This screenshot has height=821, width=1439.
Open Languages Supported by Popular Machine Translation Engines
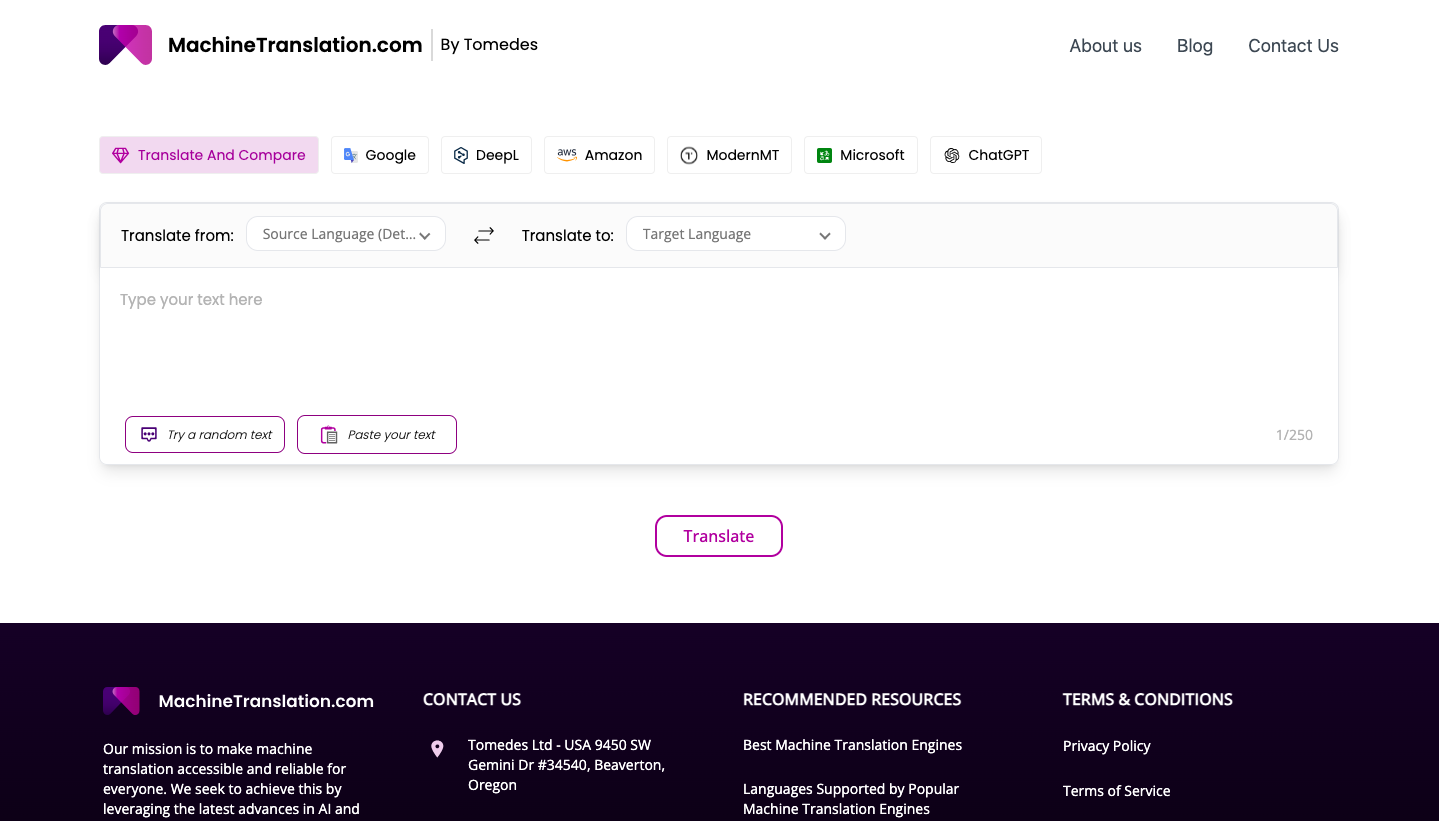(851, 799)
